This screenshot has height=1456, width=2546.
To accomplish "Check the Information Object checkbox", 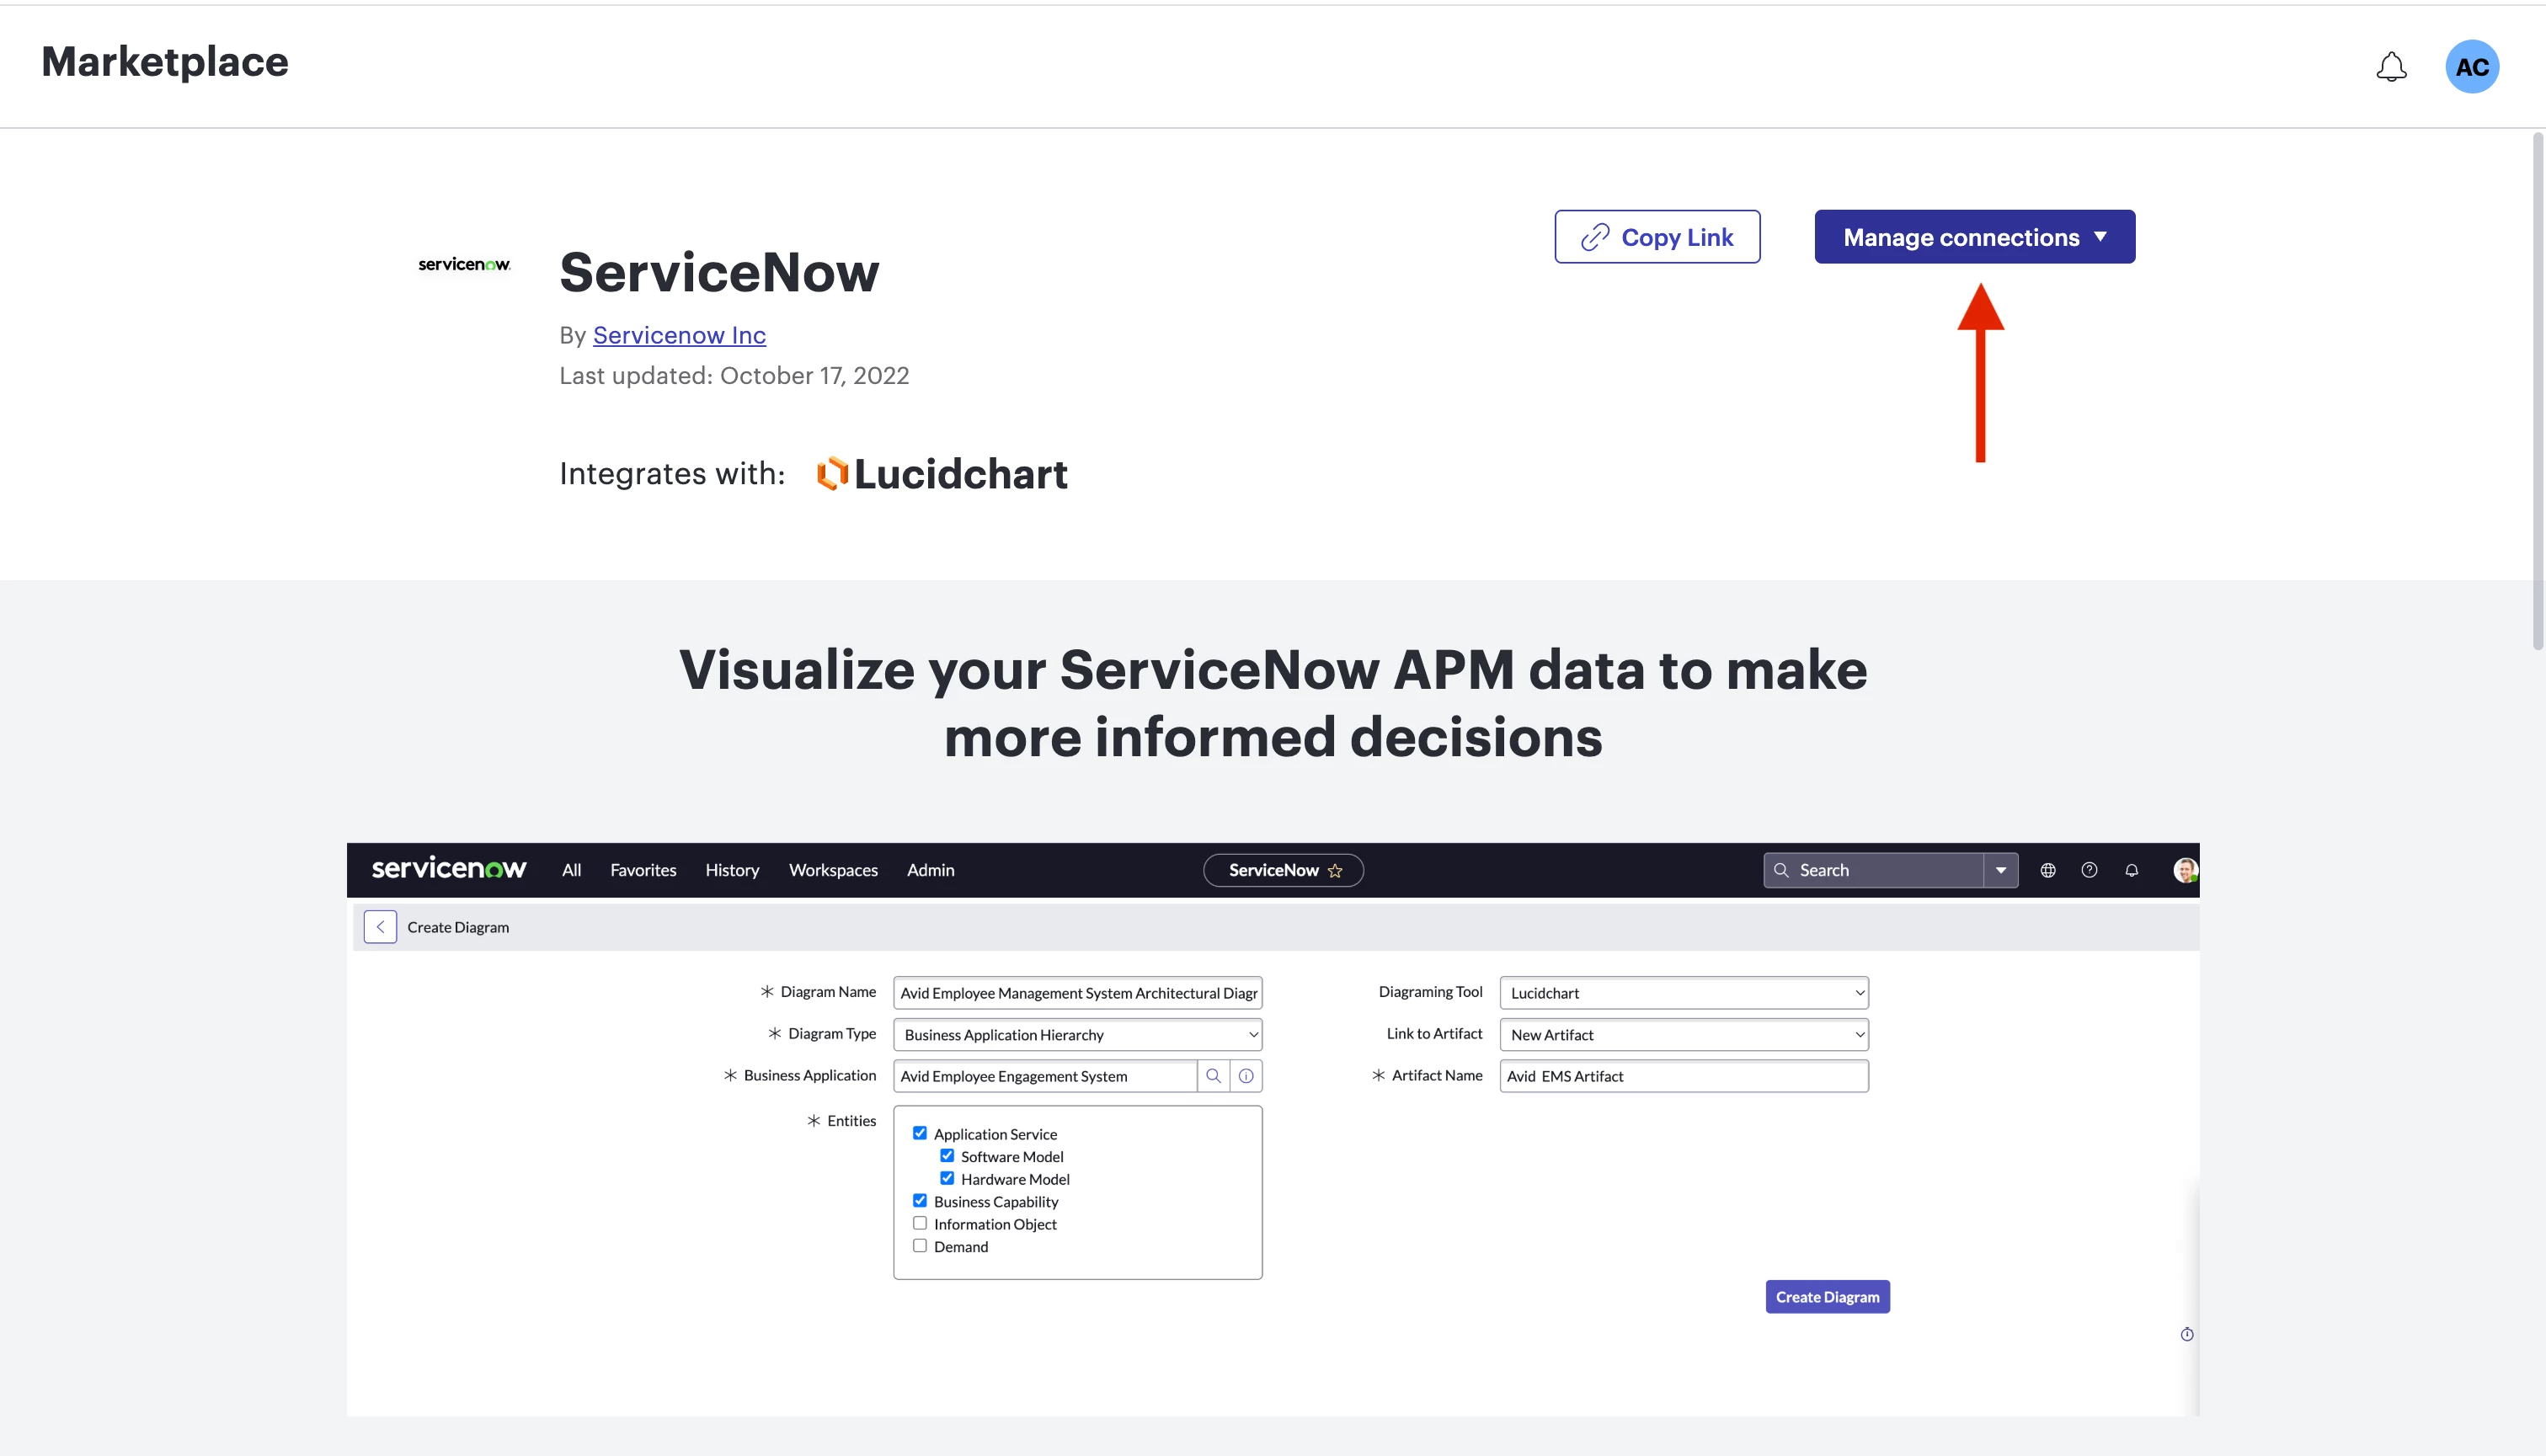I will click(920, 1223).
